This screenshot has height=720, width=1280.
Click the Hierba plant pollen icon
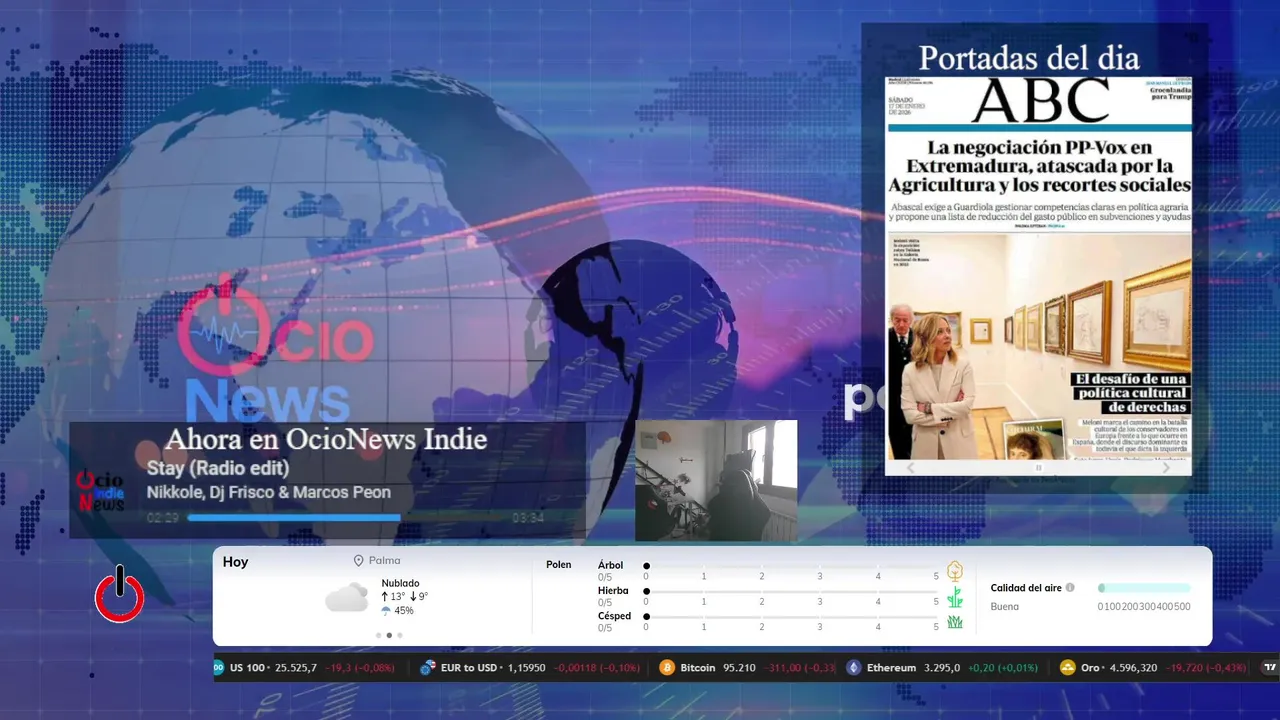955,597
